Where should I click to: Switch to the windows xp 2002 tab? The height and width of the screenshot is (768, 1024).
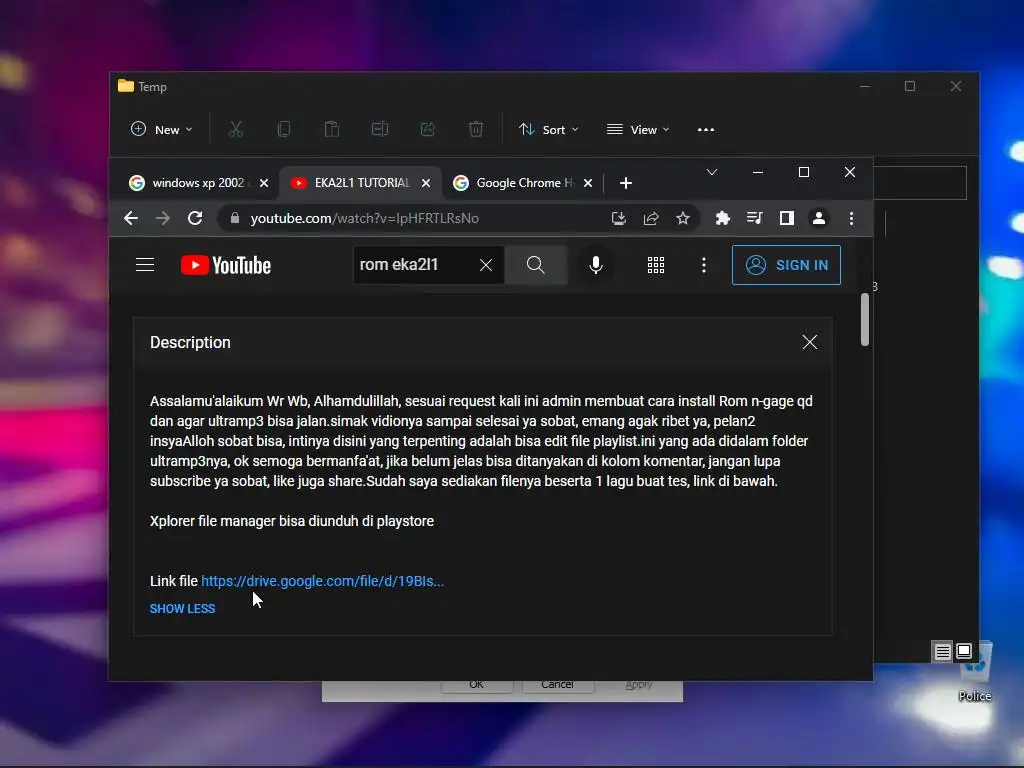pyautogui.click(x=197, y=183)
